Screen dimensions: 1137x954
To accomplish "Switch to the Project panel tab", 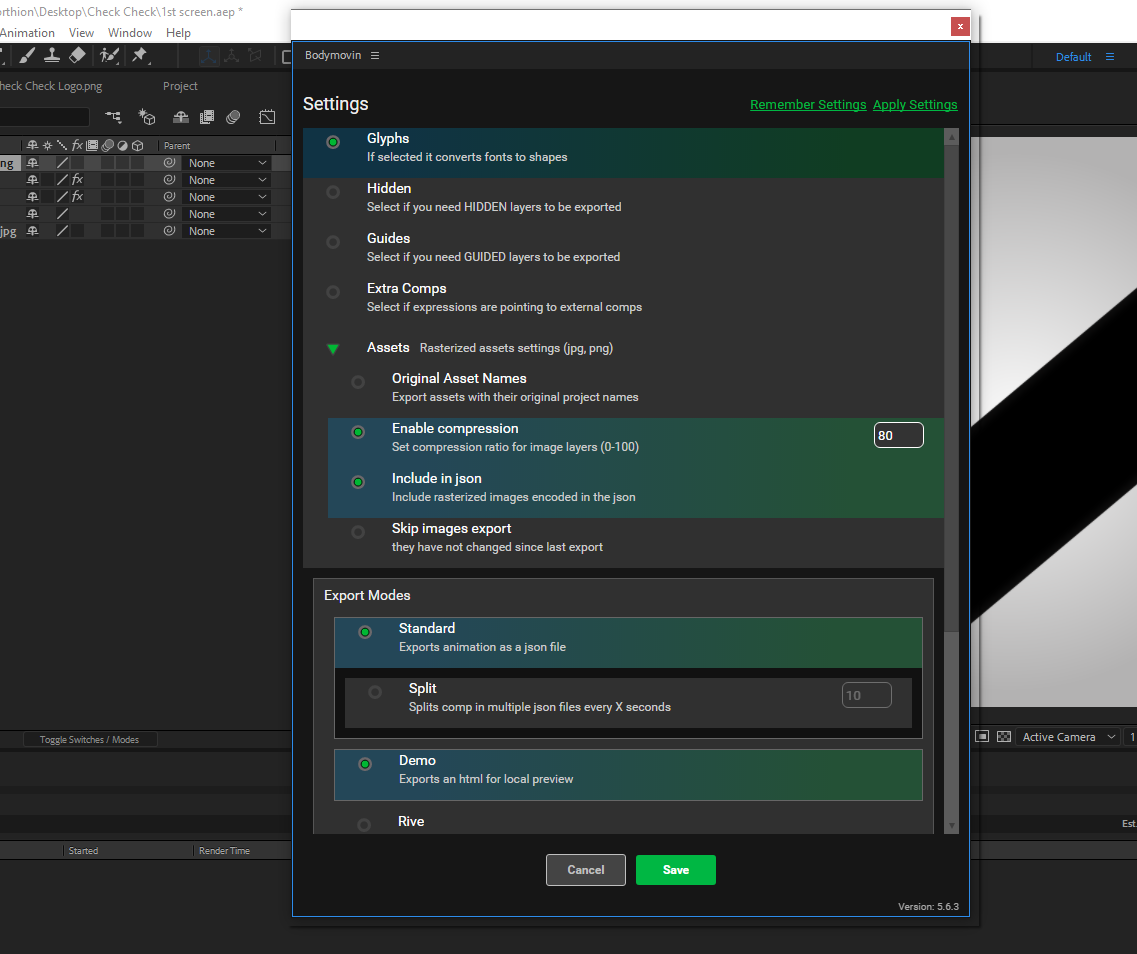I will coord(180,86).
